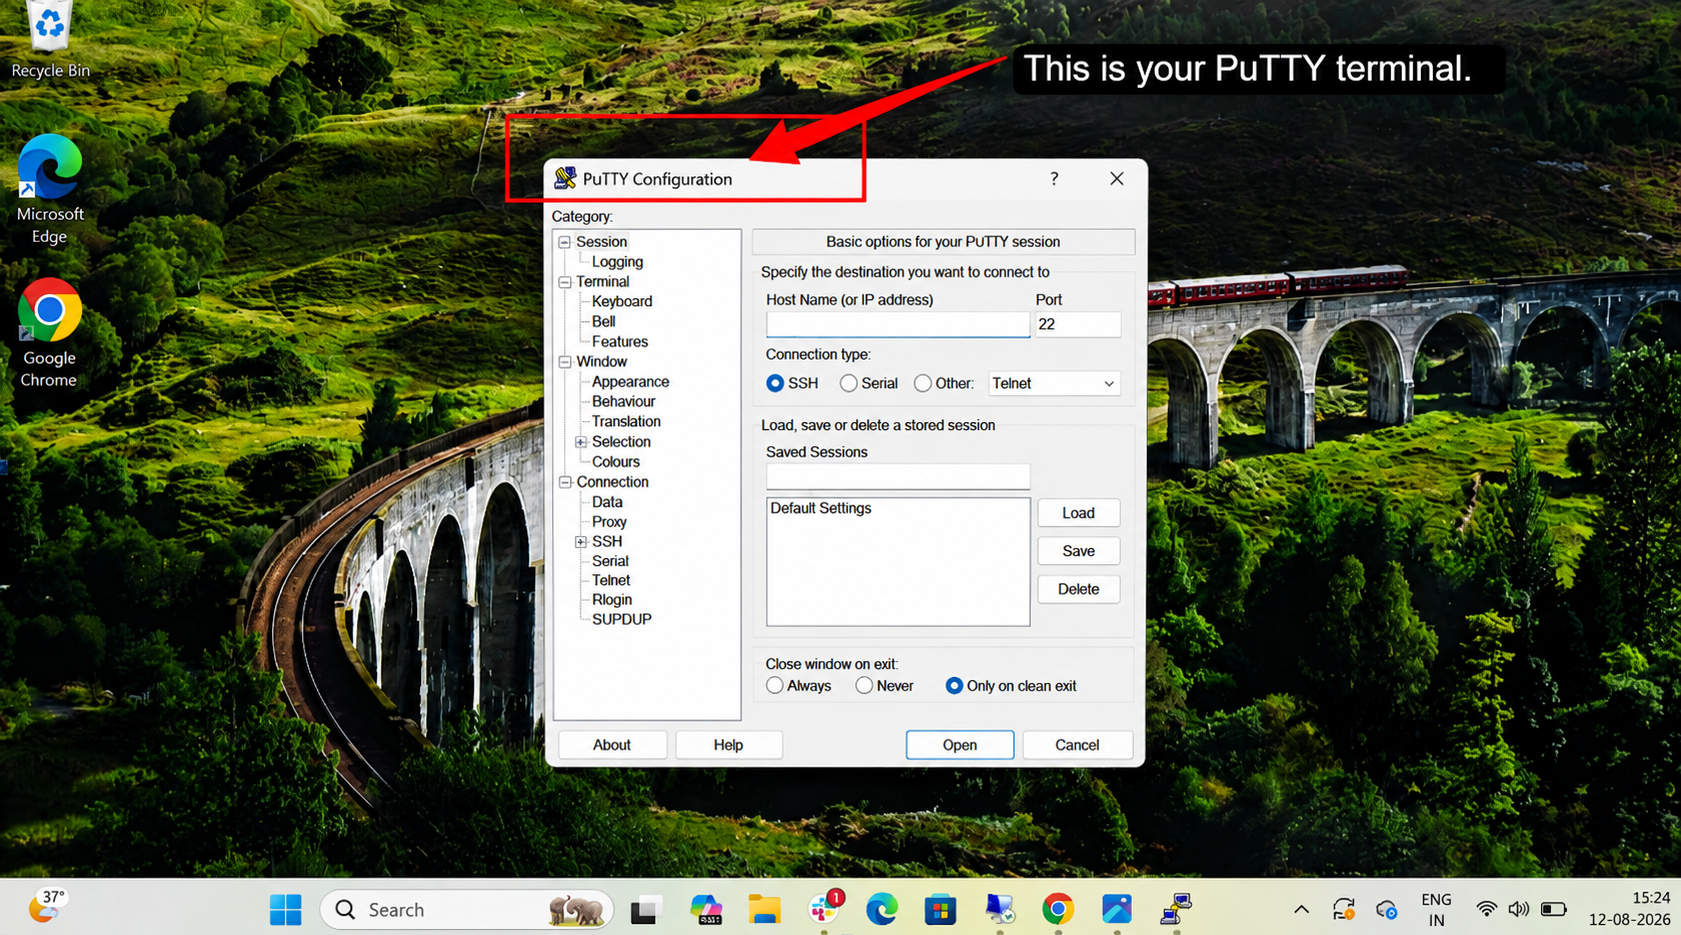
Task: Click the Port field
Action: tap(1077, 324)
